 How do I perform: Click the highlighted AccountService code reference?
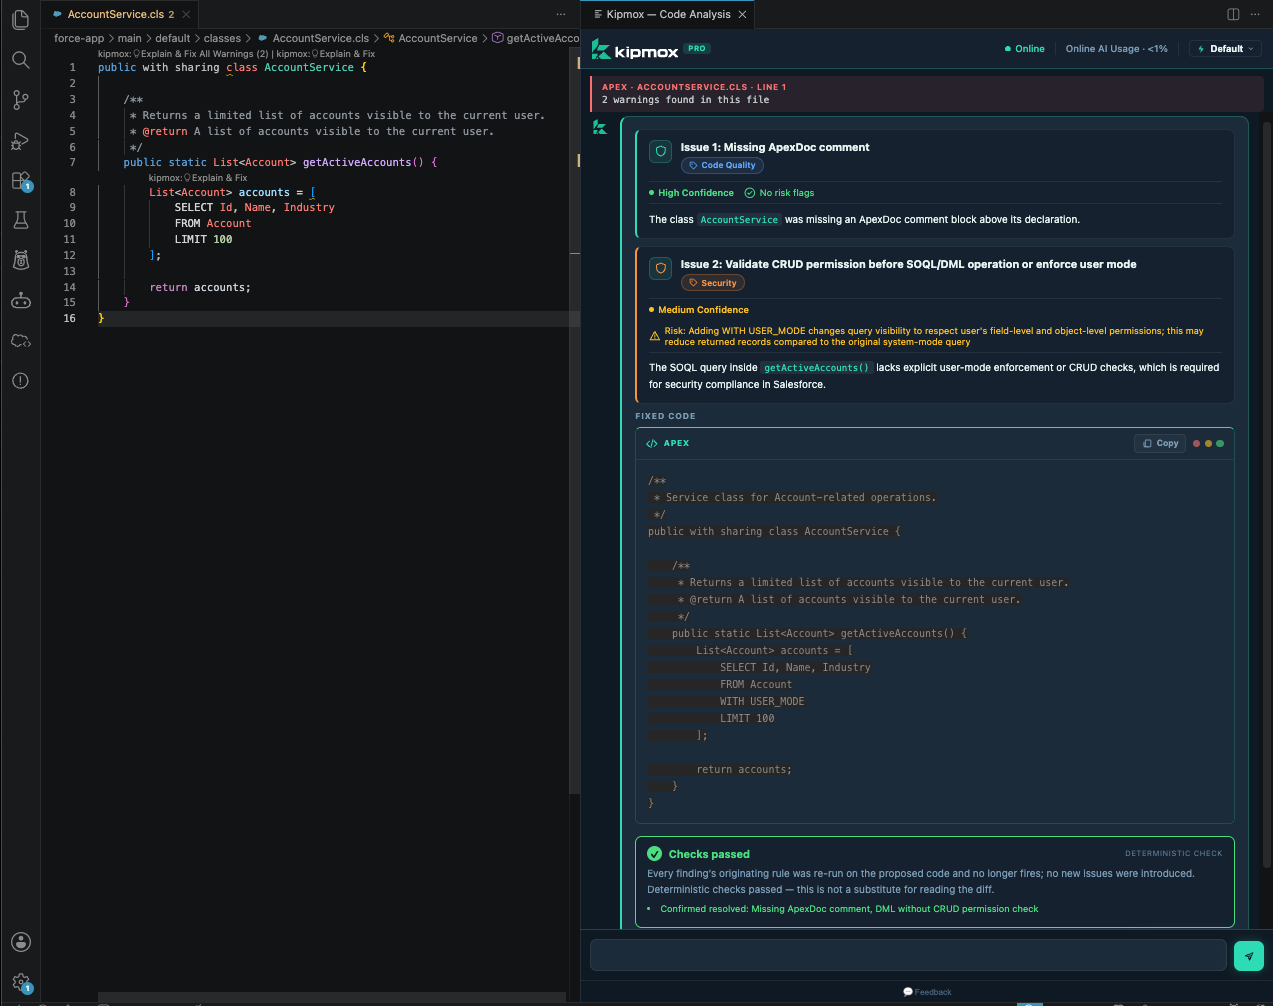[x=739, y=219]
